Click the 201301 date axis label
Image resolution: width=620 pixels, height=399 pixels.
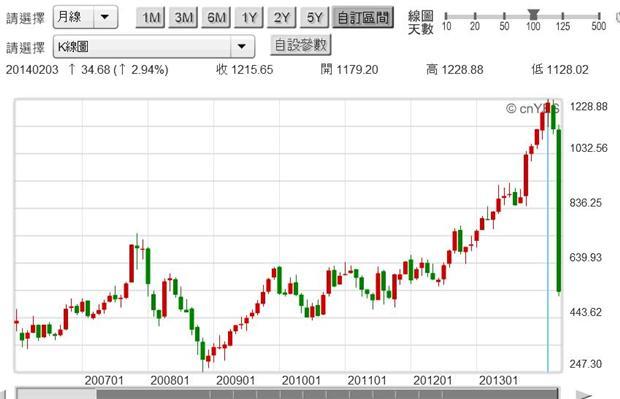[498, 380]
